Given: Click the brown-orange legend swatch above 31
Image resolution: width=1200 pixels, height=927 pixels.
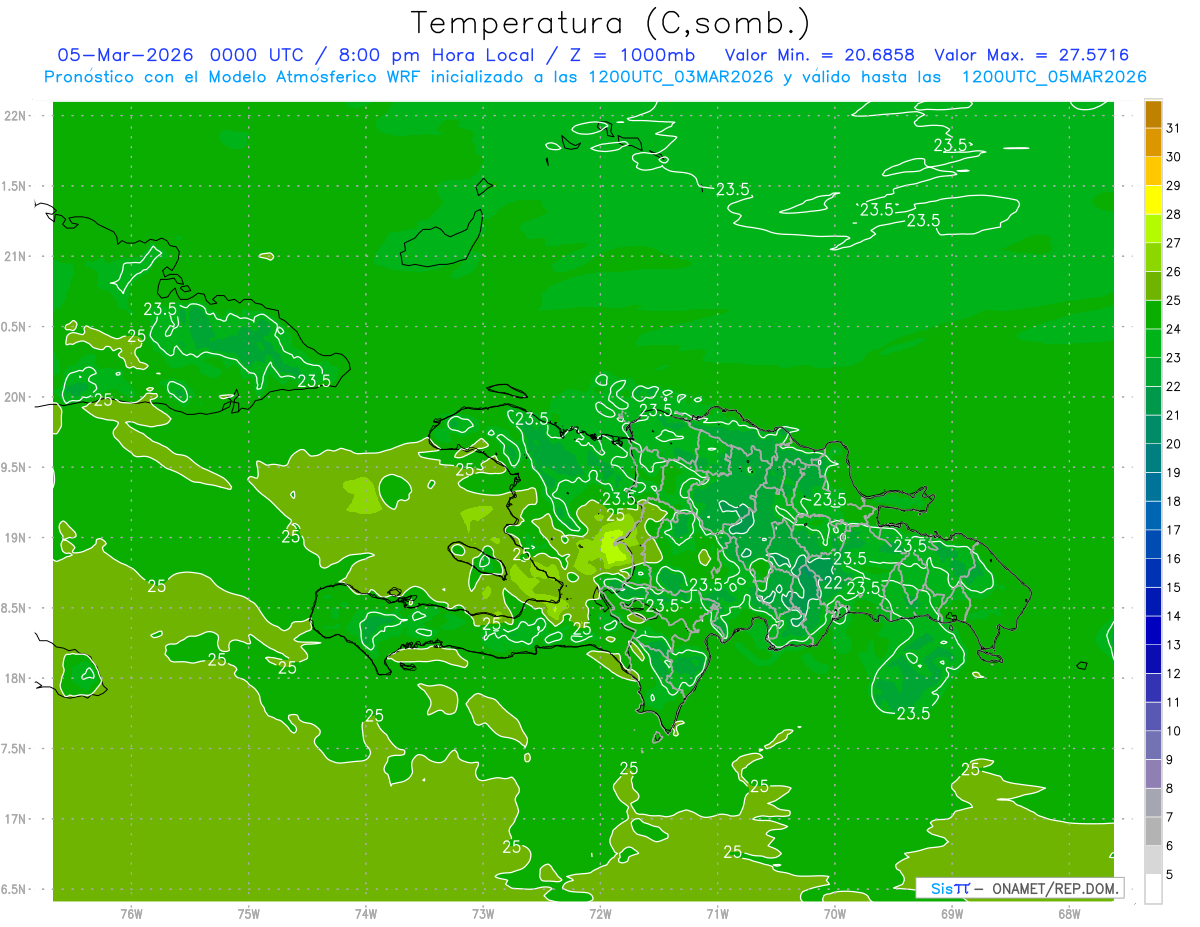Looking at the screenshot, I should coord(1153,114).
